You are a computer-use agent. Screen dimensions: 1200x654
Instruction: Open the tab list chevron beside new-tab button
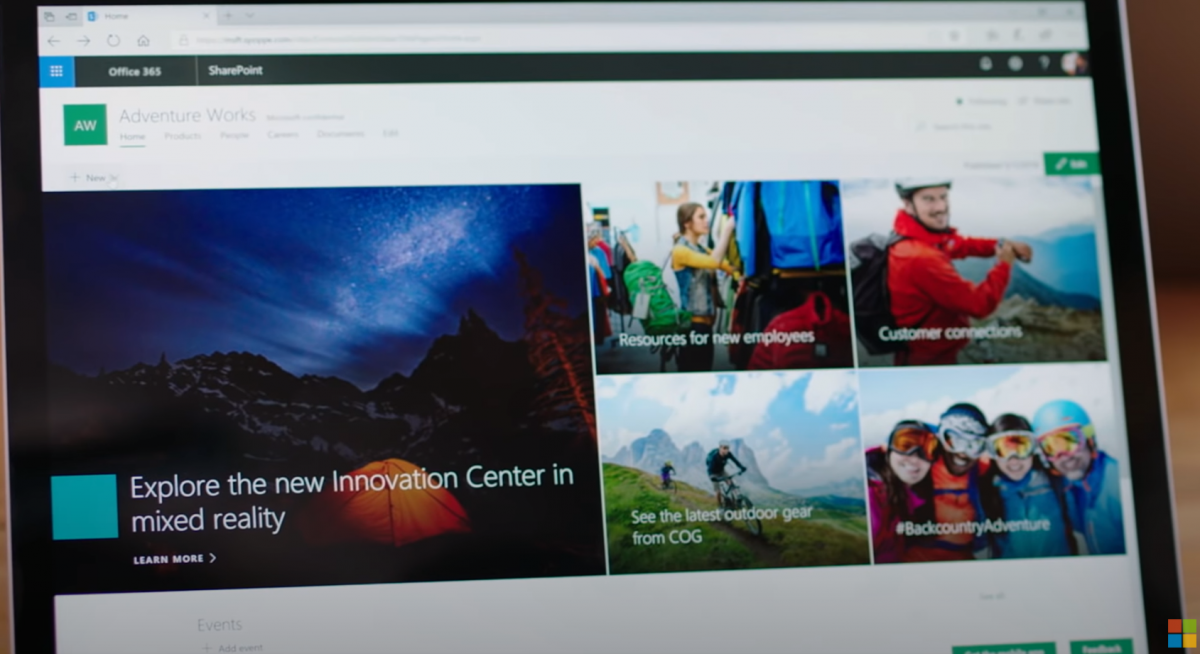(x=250, y=15)
